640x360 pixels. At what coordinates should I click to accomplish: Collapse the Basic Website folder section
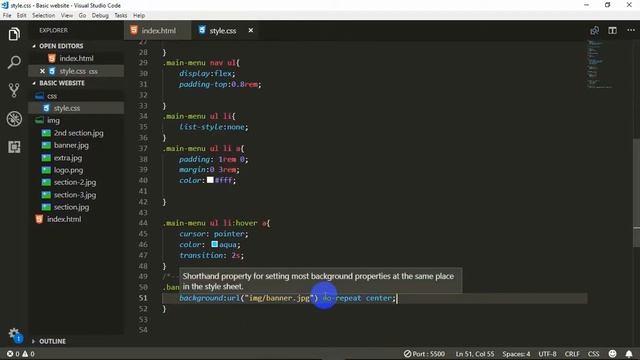tap(62, 83)
